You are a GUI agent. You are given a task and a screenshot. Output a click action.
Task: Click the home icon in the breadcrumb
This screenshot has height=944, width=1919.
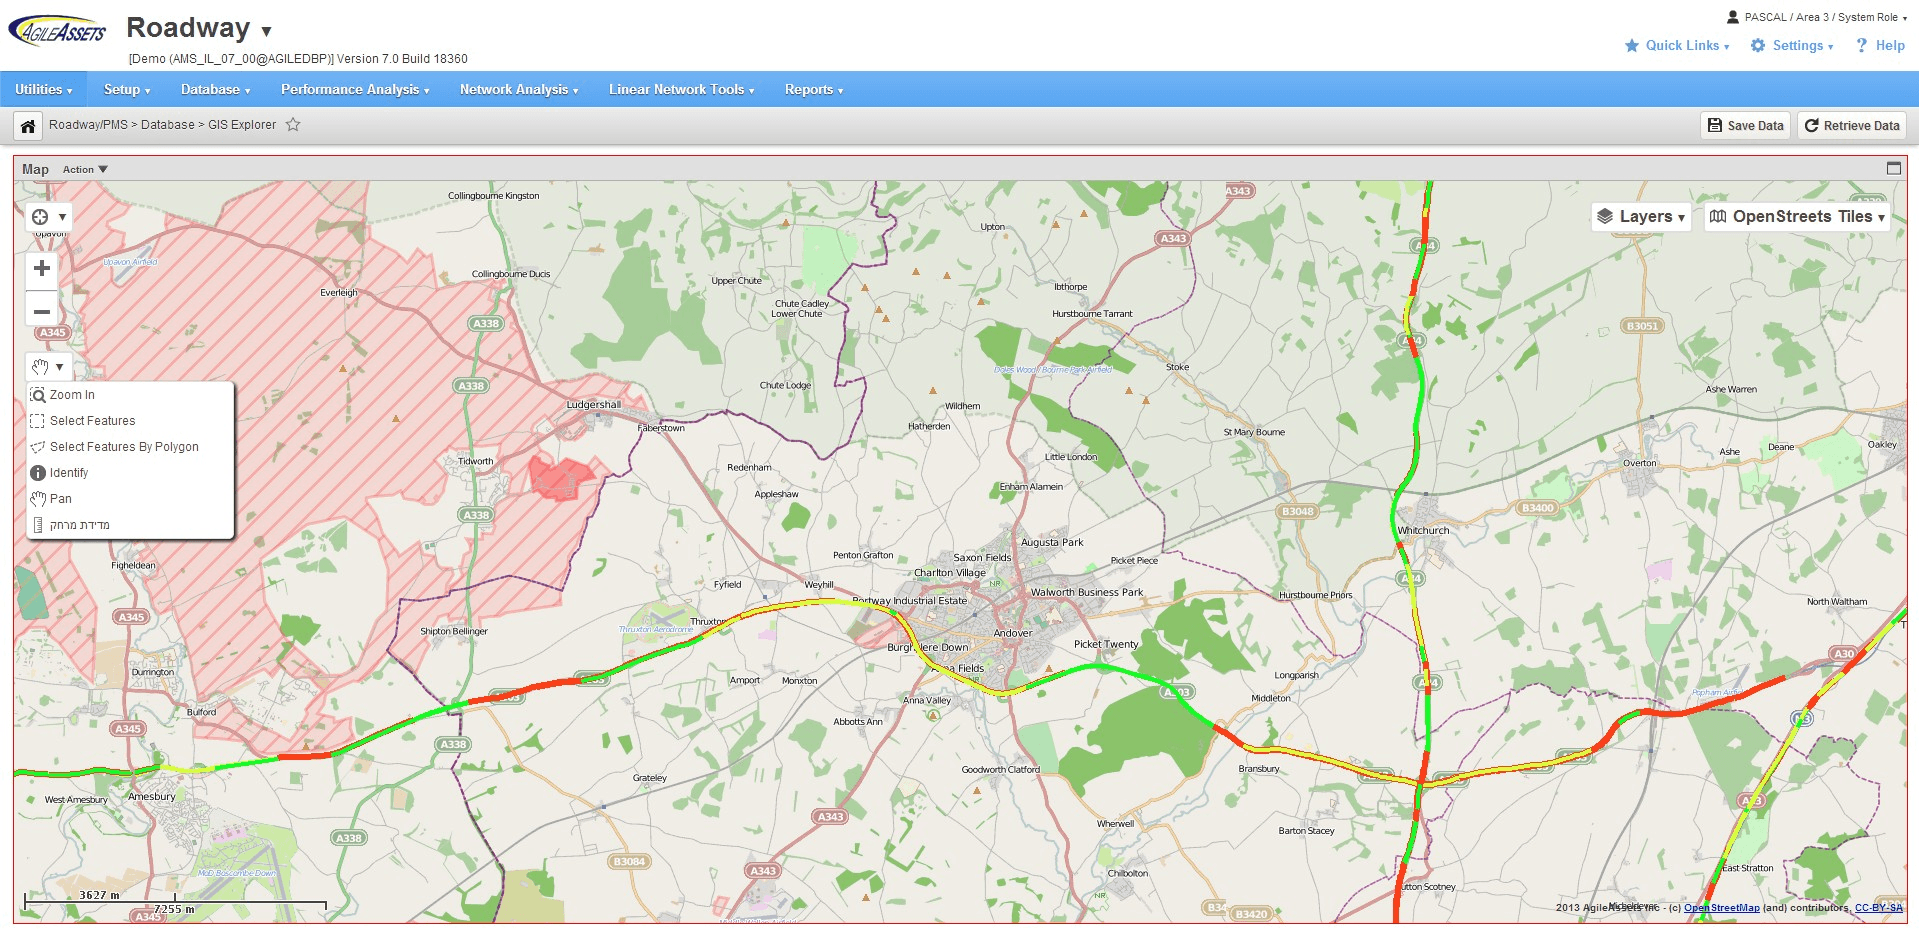[28, 126]
